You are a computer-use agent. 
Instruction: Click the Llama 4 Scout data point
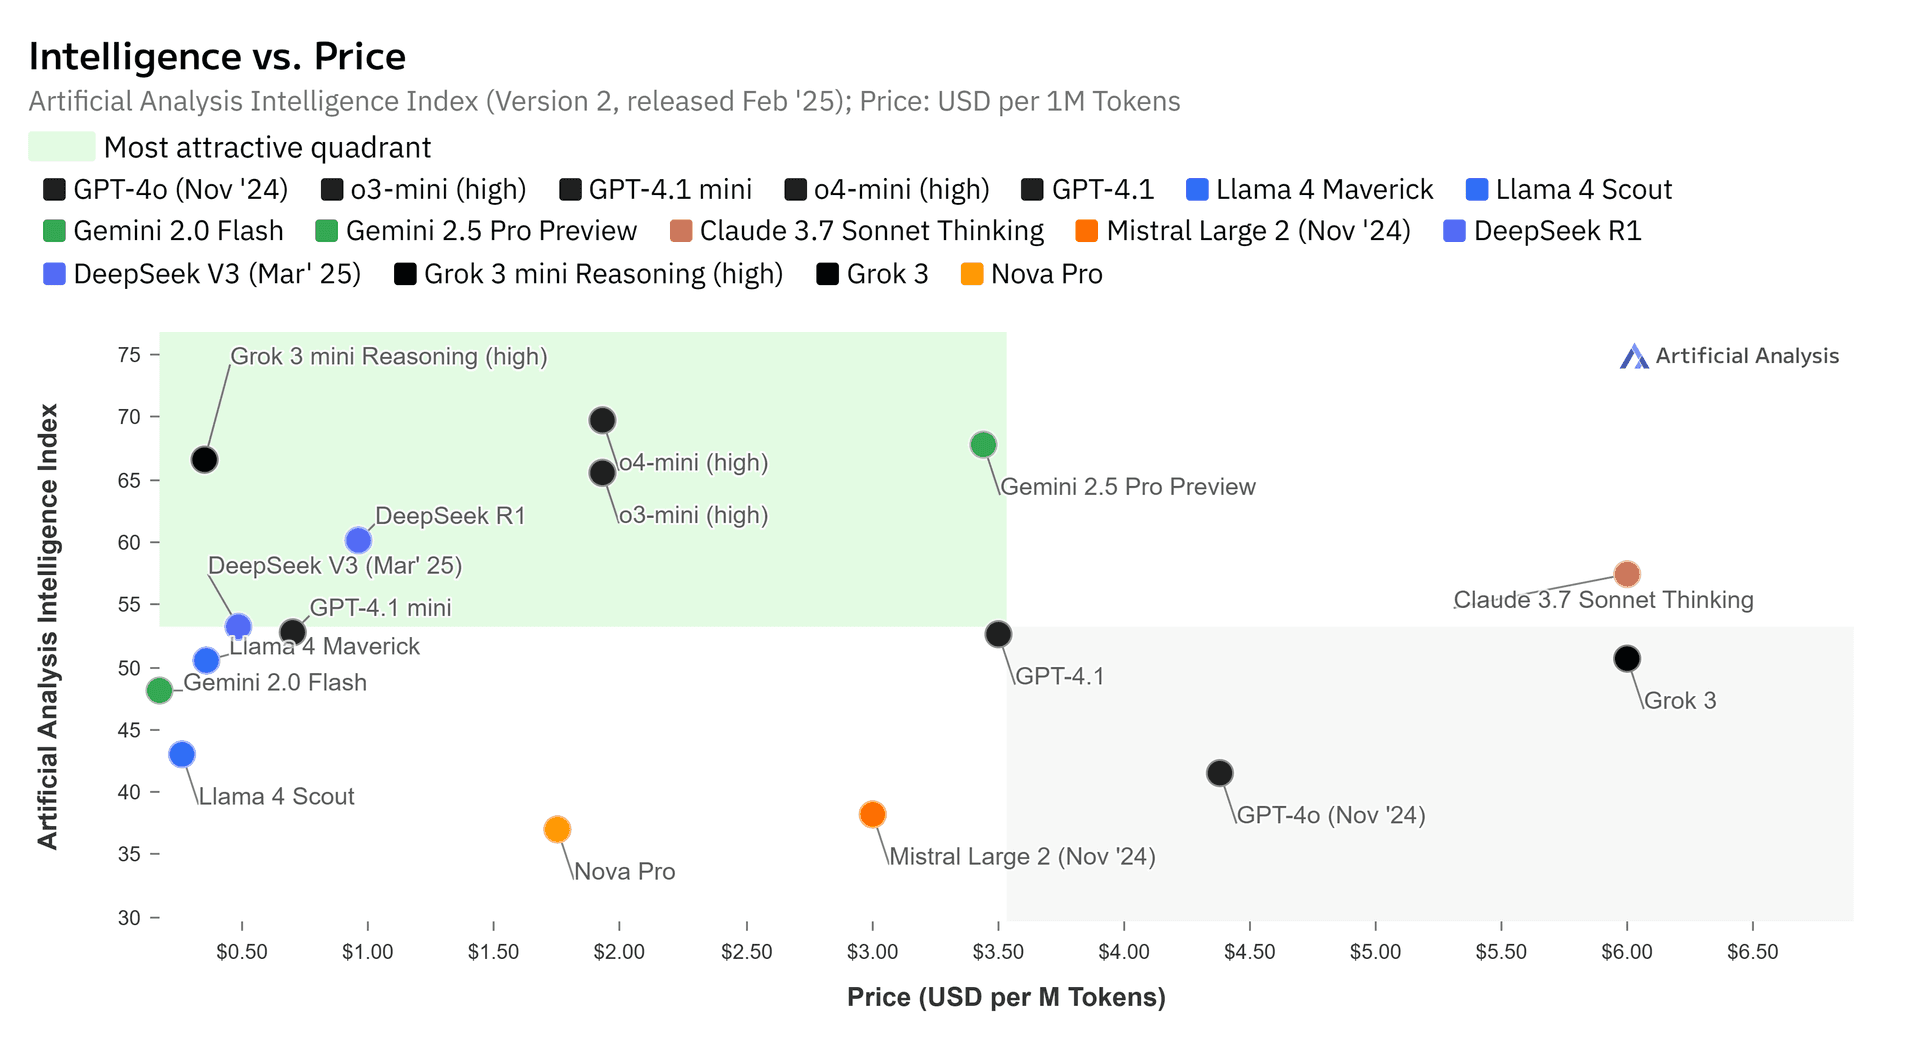pyautogui.click(x=182, y=754)
